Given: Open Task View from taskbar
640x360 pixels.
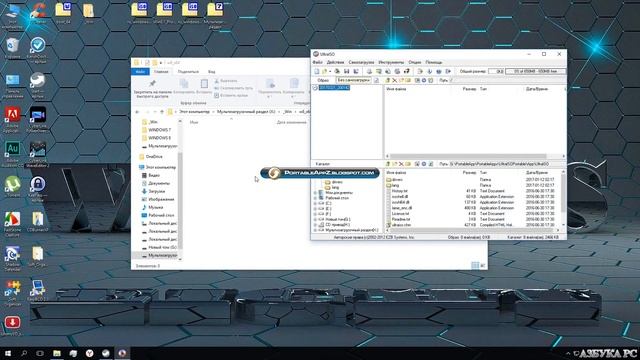Looking at the screenshot, I should pyautogui.click(x=40, y=353).
